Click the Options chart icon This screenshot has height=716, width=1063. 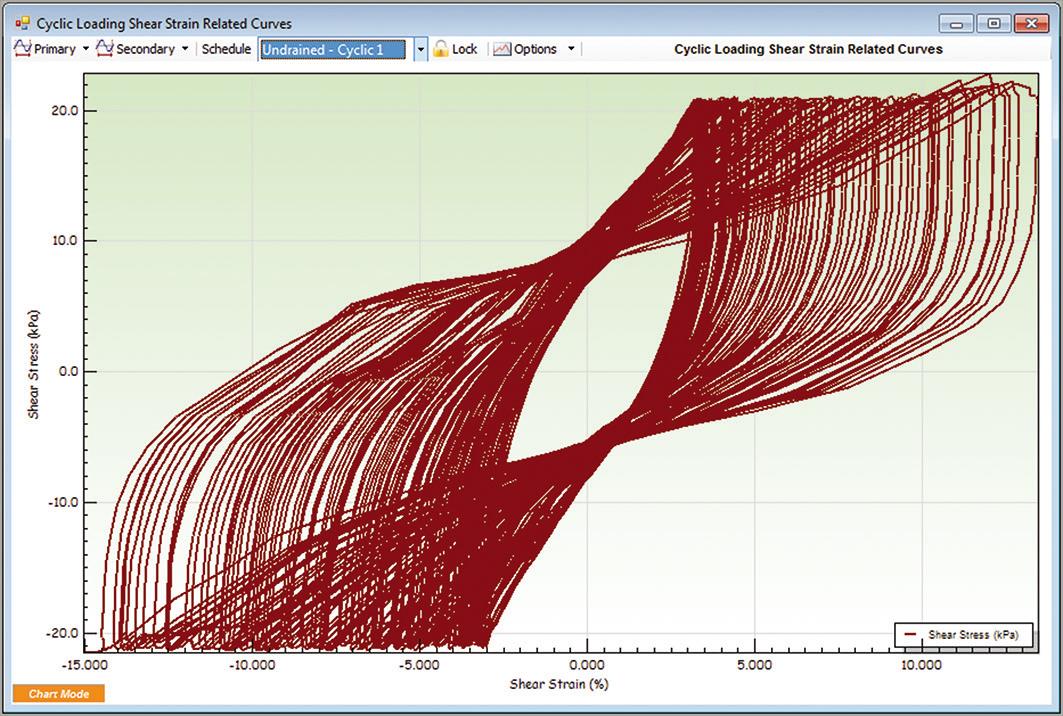coord(501,49)
